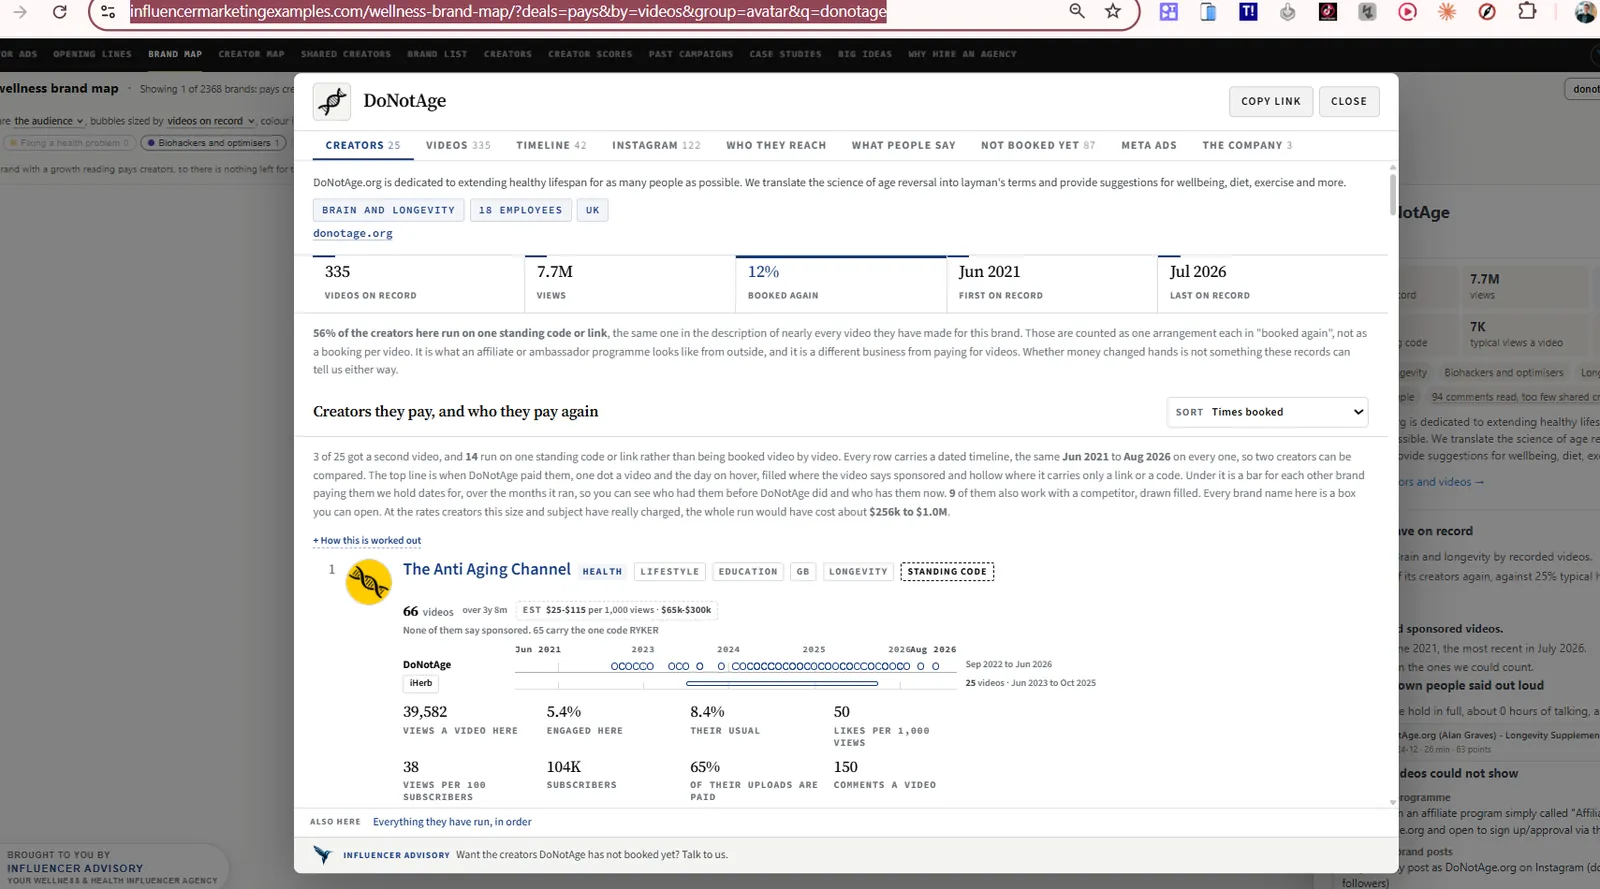Click the orange starburst extension icon
Image resolution: width=1600 pixels, height=889 pixels.
tap(1447, 12)
